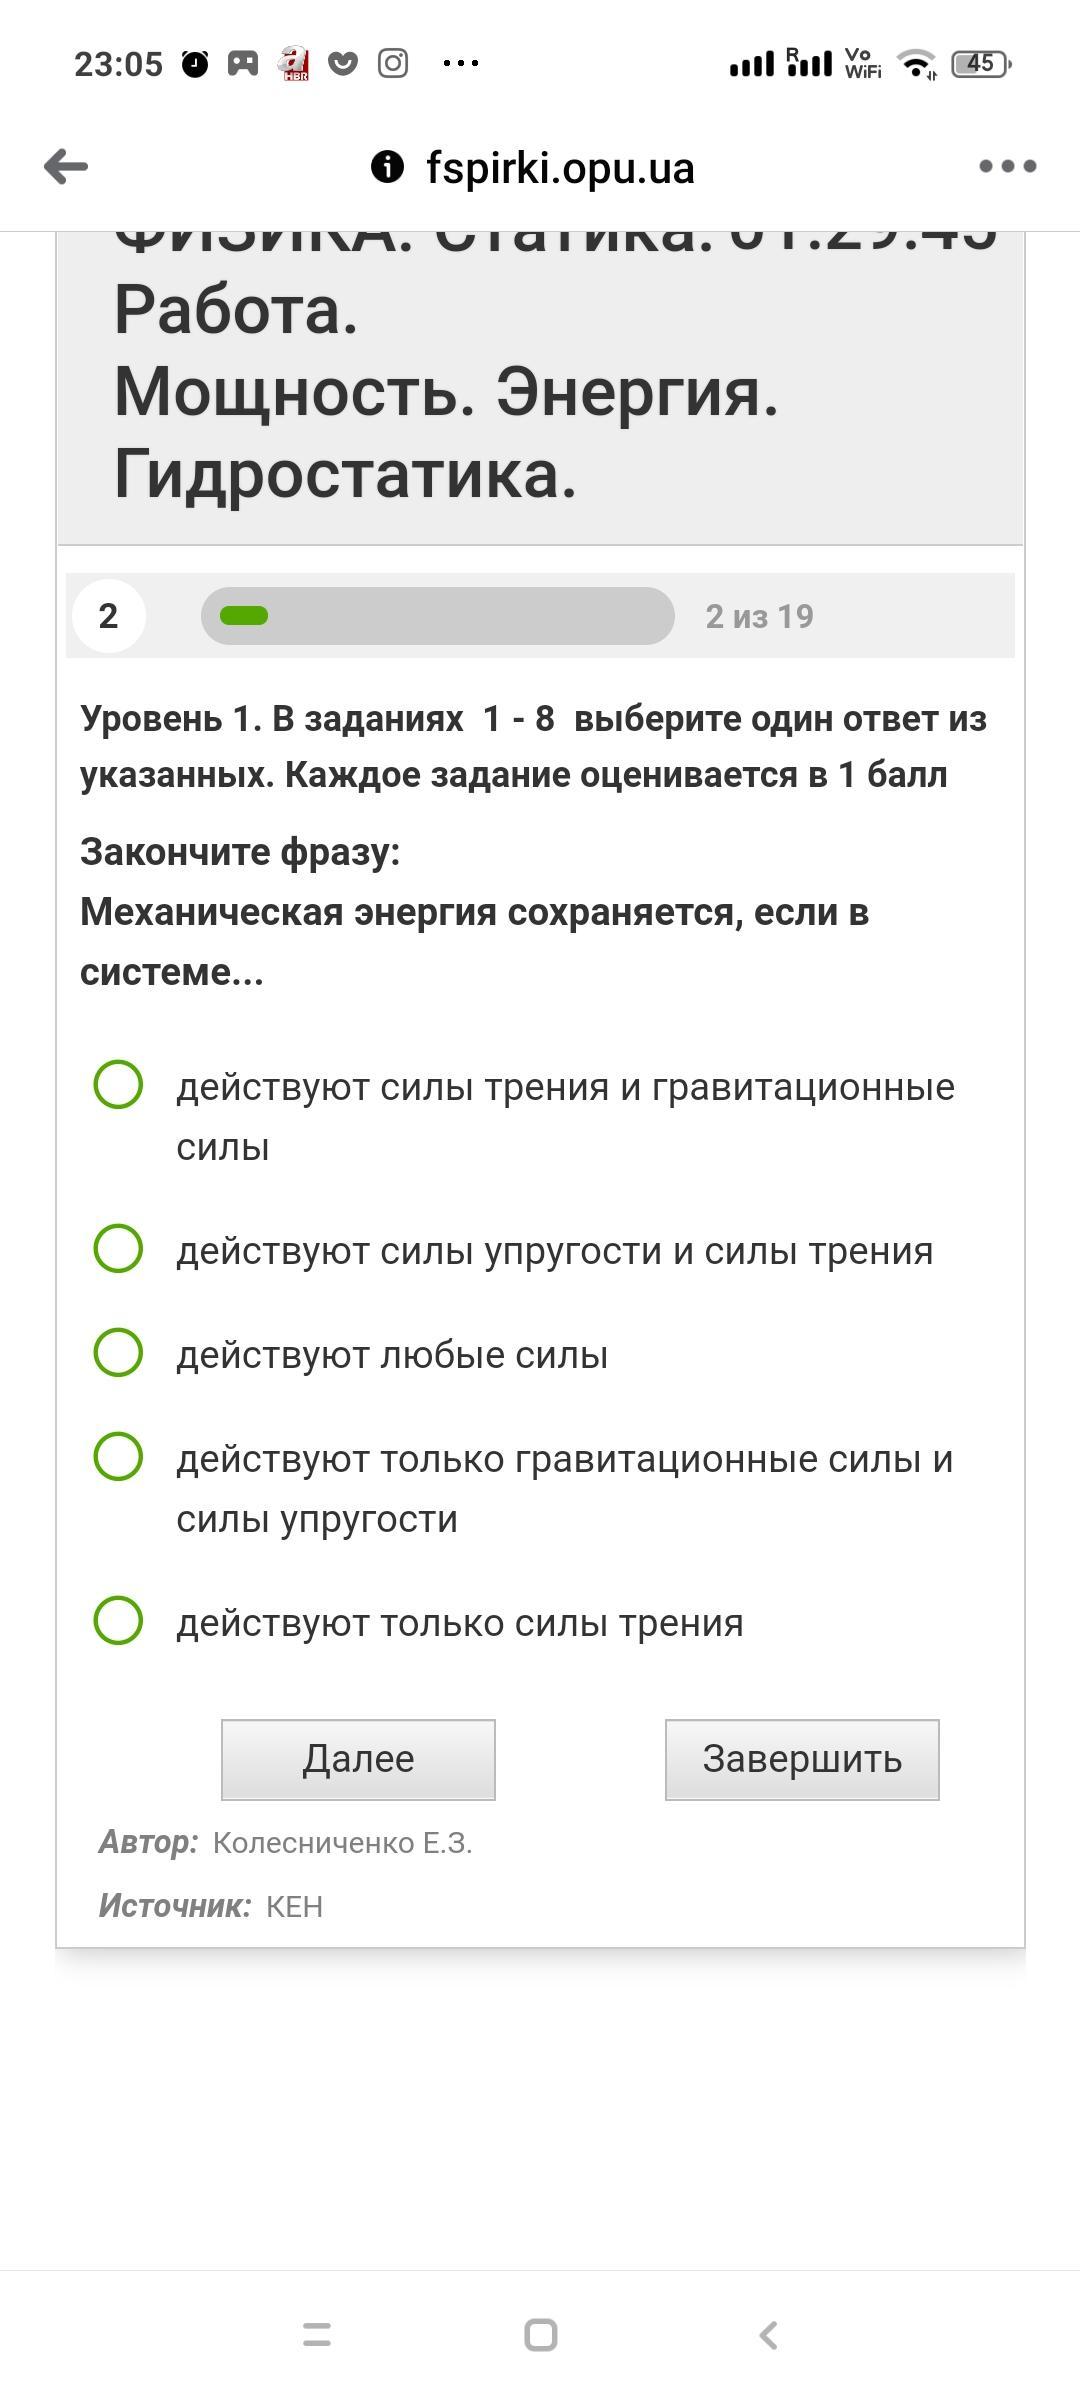Tap the Instagram notification icon
The width and height of the screenshot is (1080, 2400).
point(393,63)
